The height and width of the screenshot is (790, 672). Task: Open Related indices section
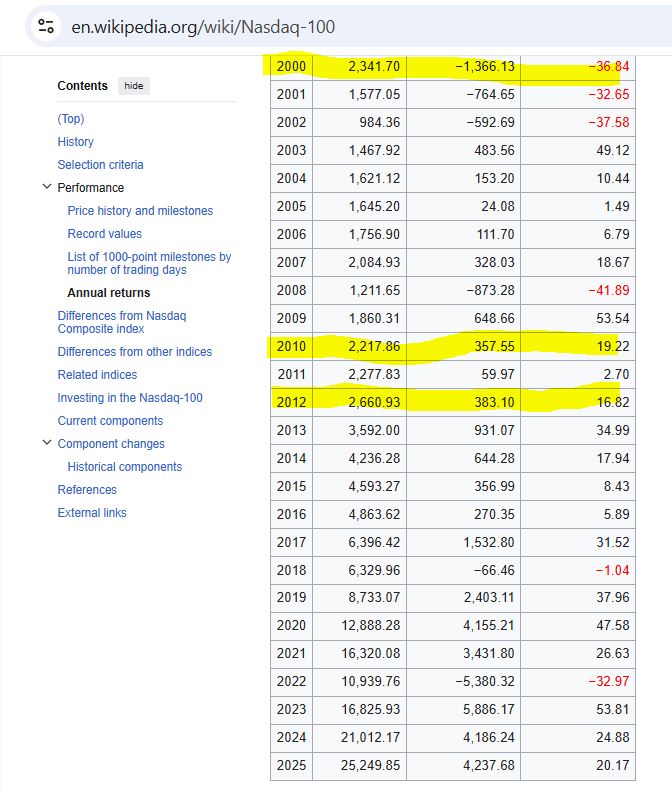coord(97,375)
